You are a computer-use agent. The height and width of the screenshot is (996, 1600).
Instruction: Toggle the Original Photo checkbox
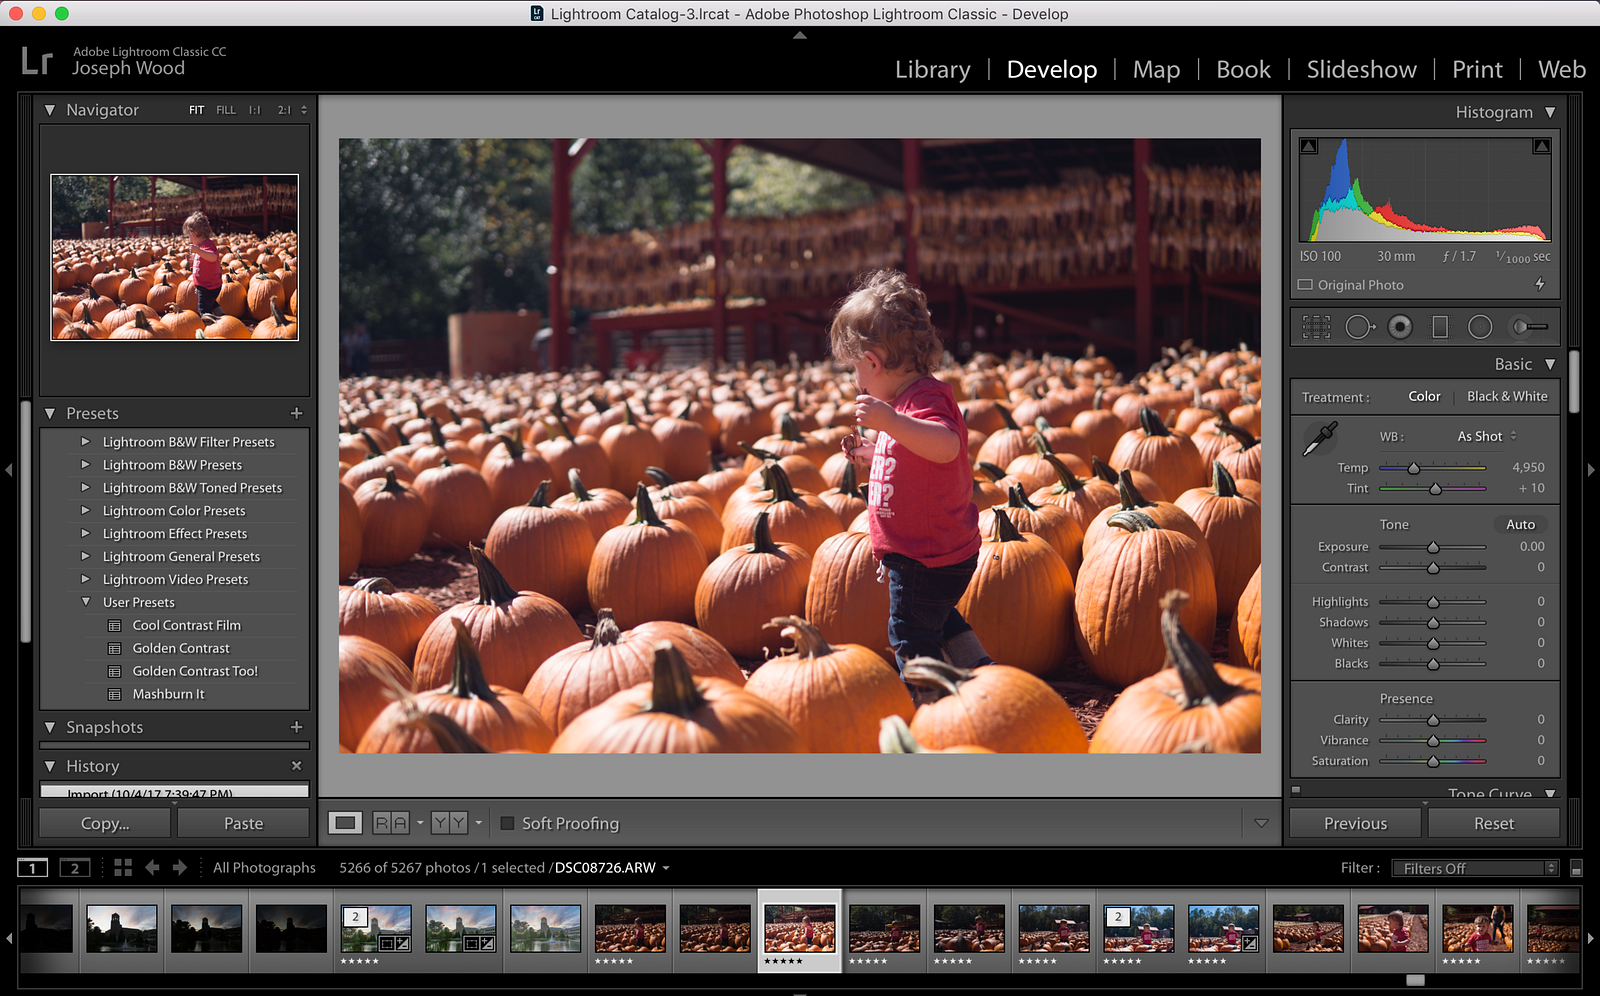(x=1305, y=285)
